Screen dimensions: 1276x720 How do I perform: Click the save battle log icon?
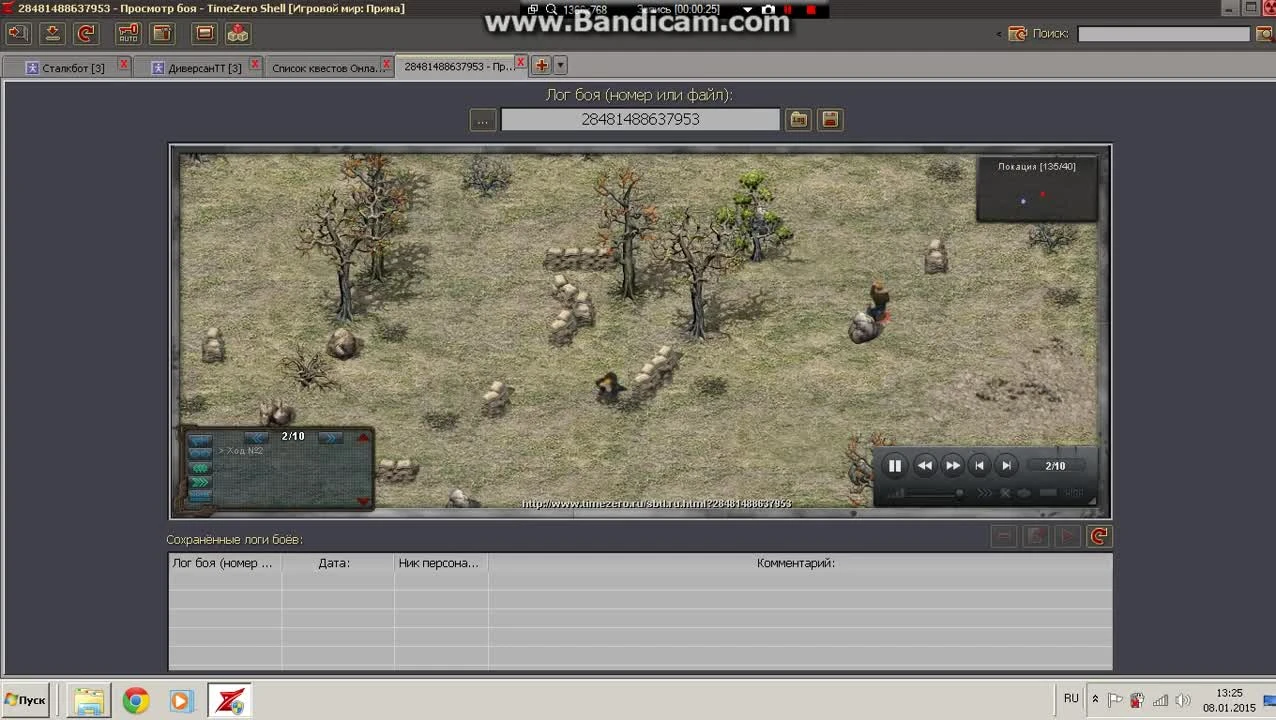[830, 120]
